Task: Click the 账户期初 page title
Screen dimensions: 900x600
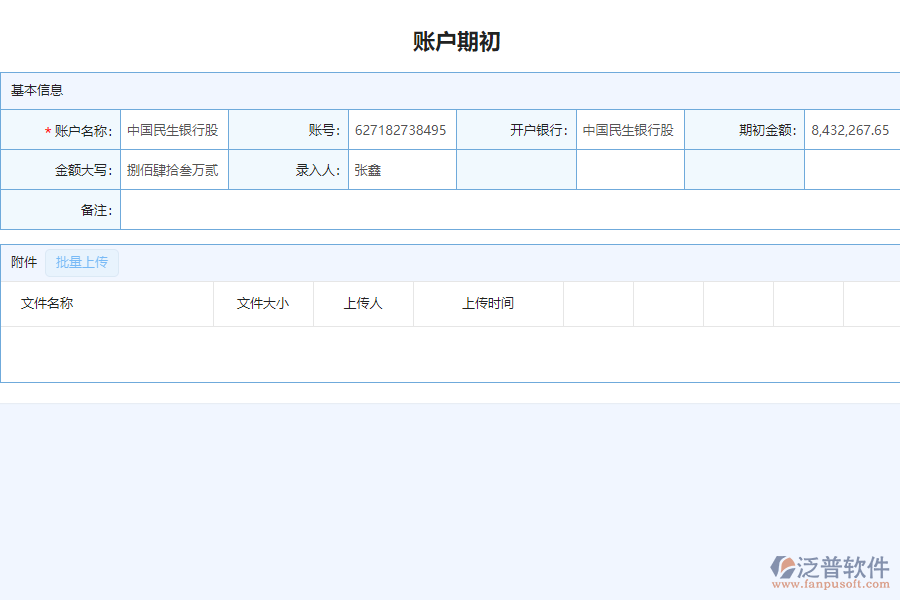Action: tap(456, 41)
